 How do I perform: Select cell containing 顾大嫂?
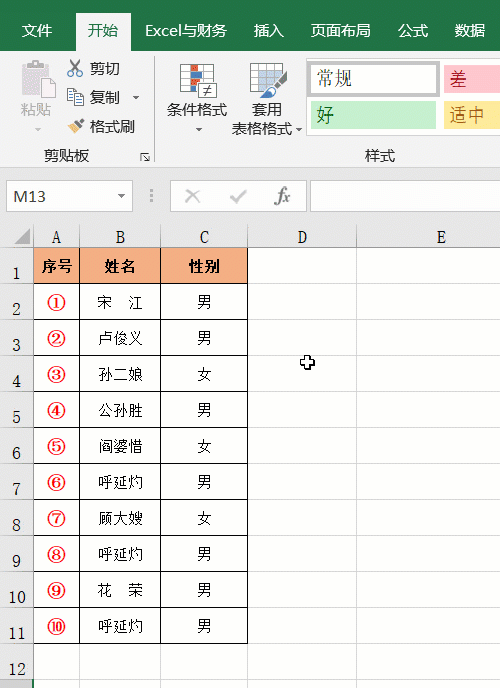120,518
